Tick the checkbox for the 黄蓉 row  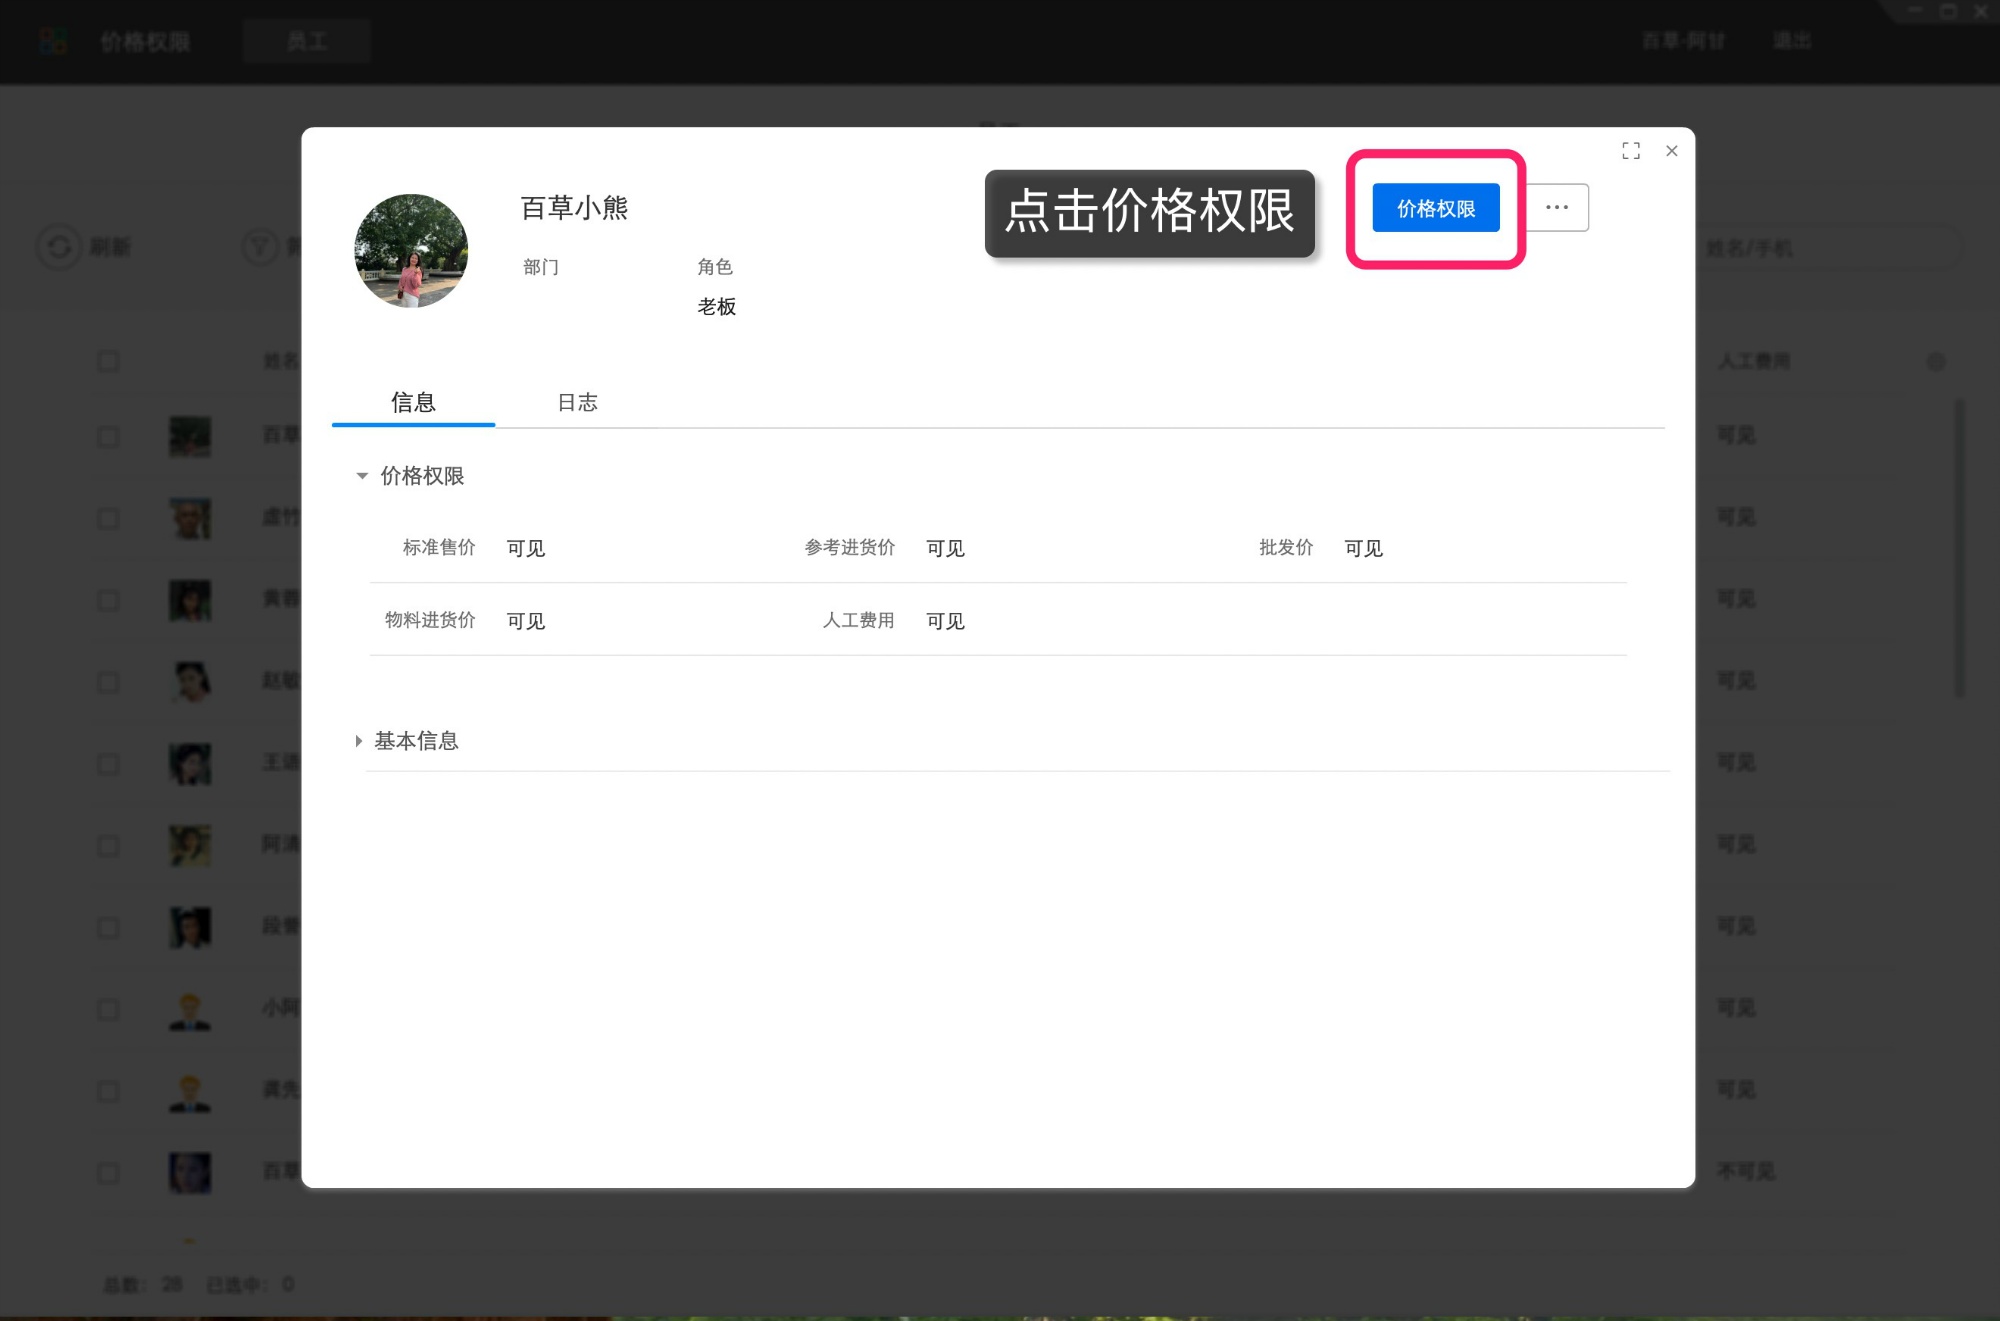pyautogui.click(x=108, y=600)
